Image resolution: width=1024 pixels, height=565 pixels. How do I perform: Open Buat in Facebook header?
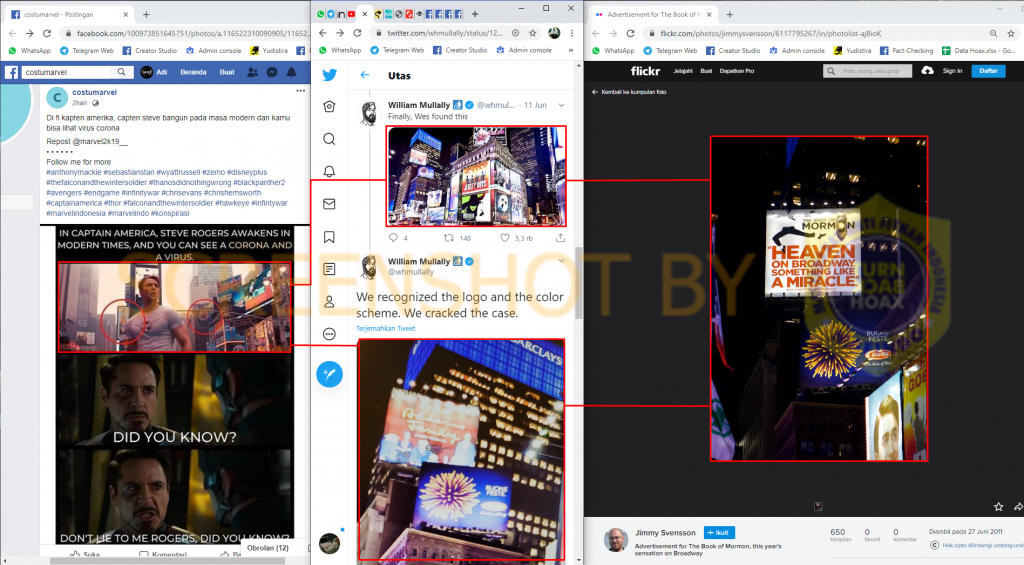point(227,72)
